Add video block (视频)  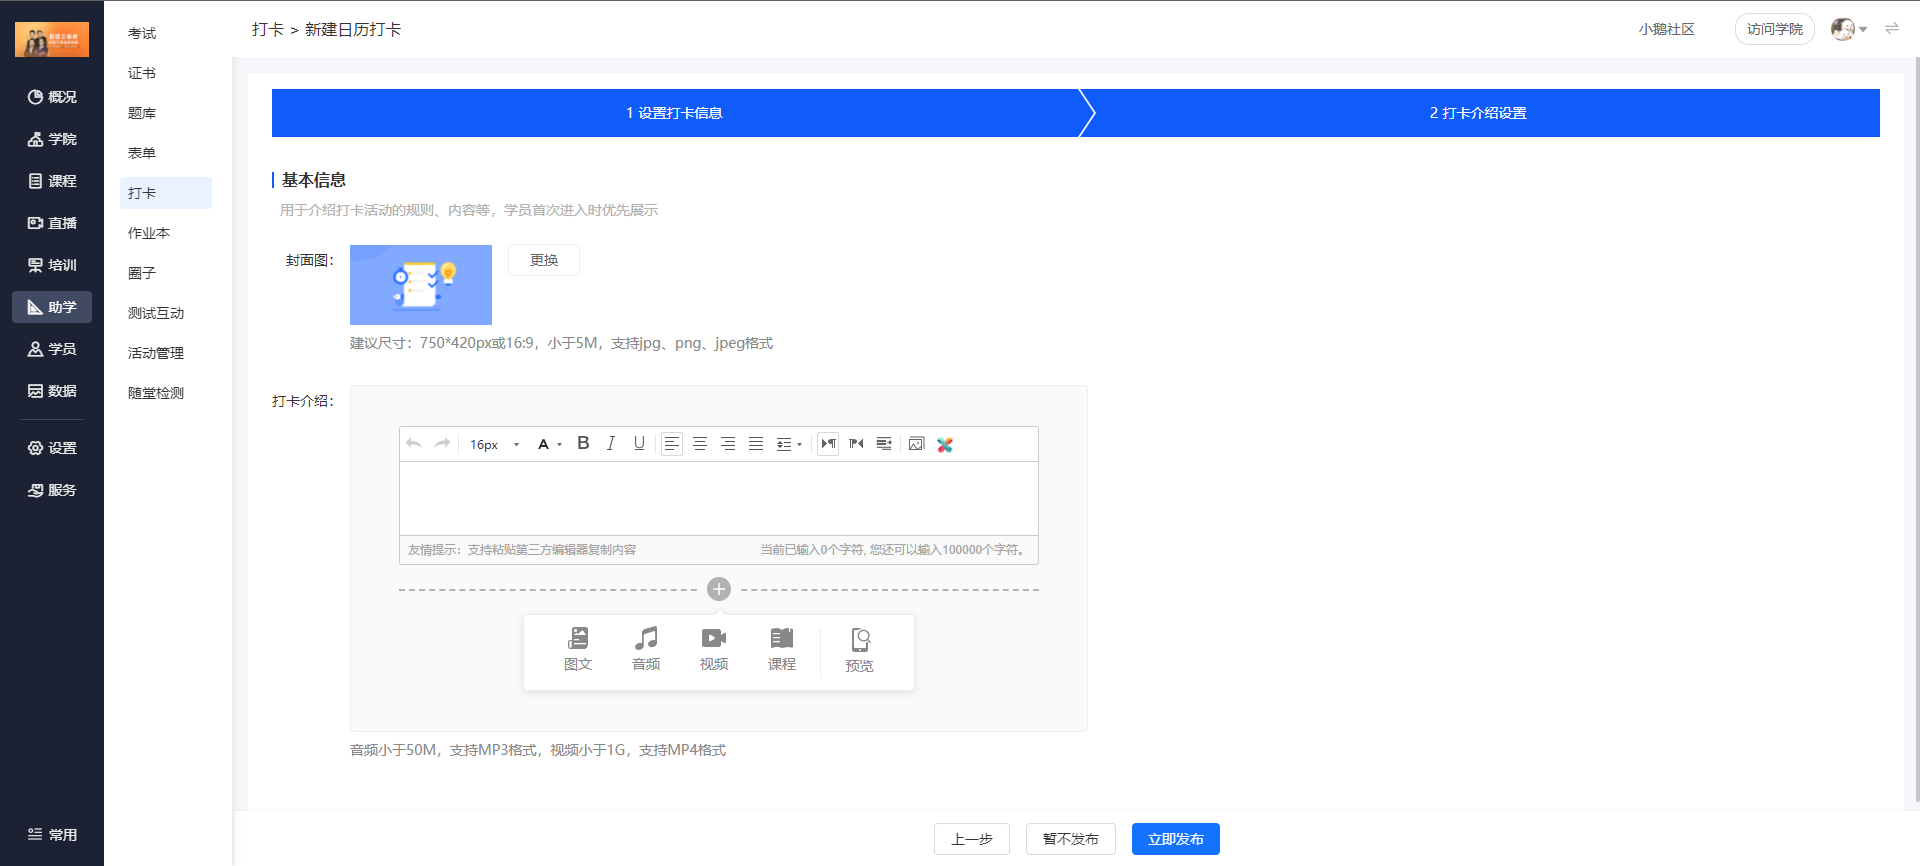coord(714,649)
